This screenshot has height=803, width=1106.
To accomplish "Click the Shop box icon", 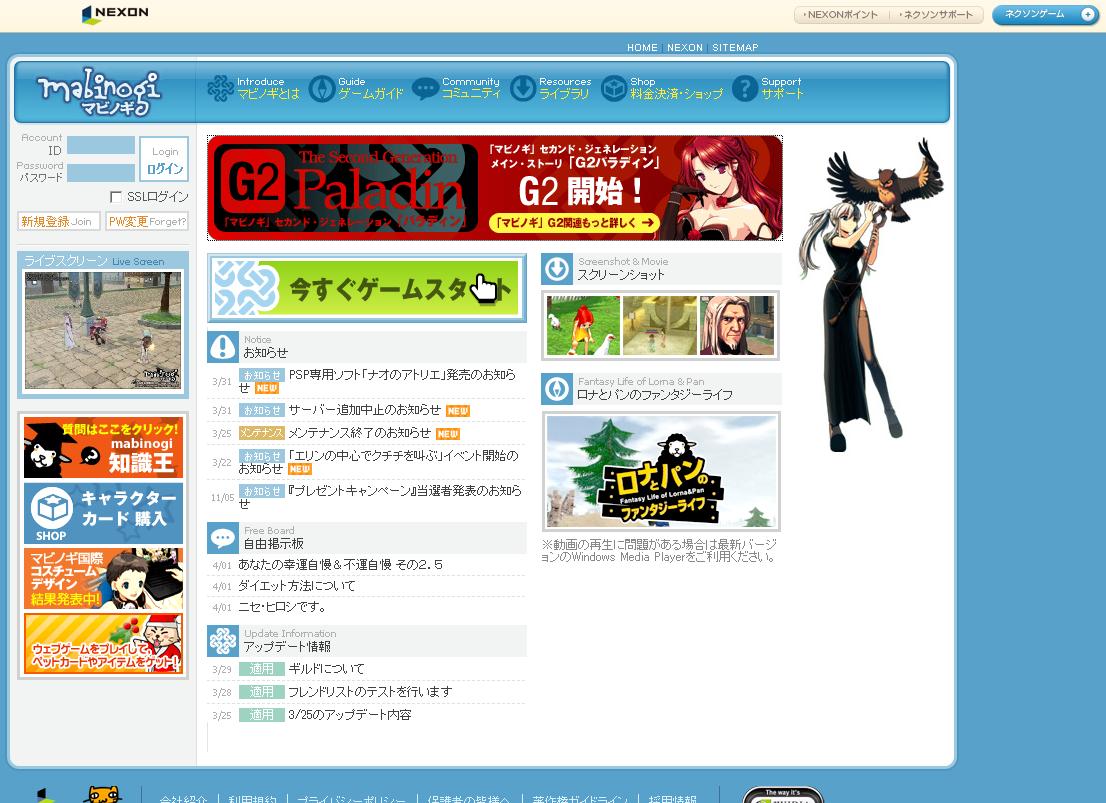I will pos(614,89).
